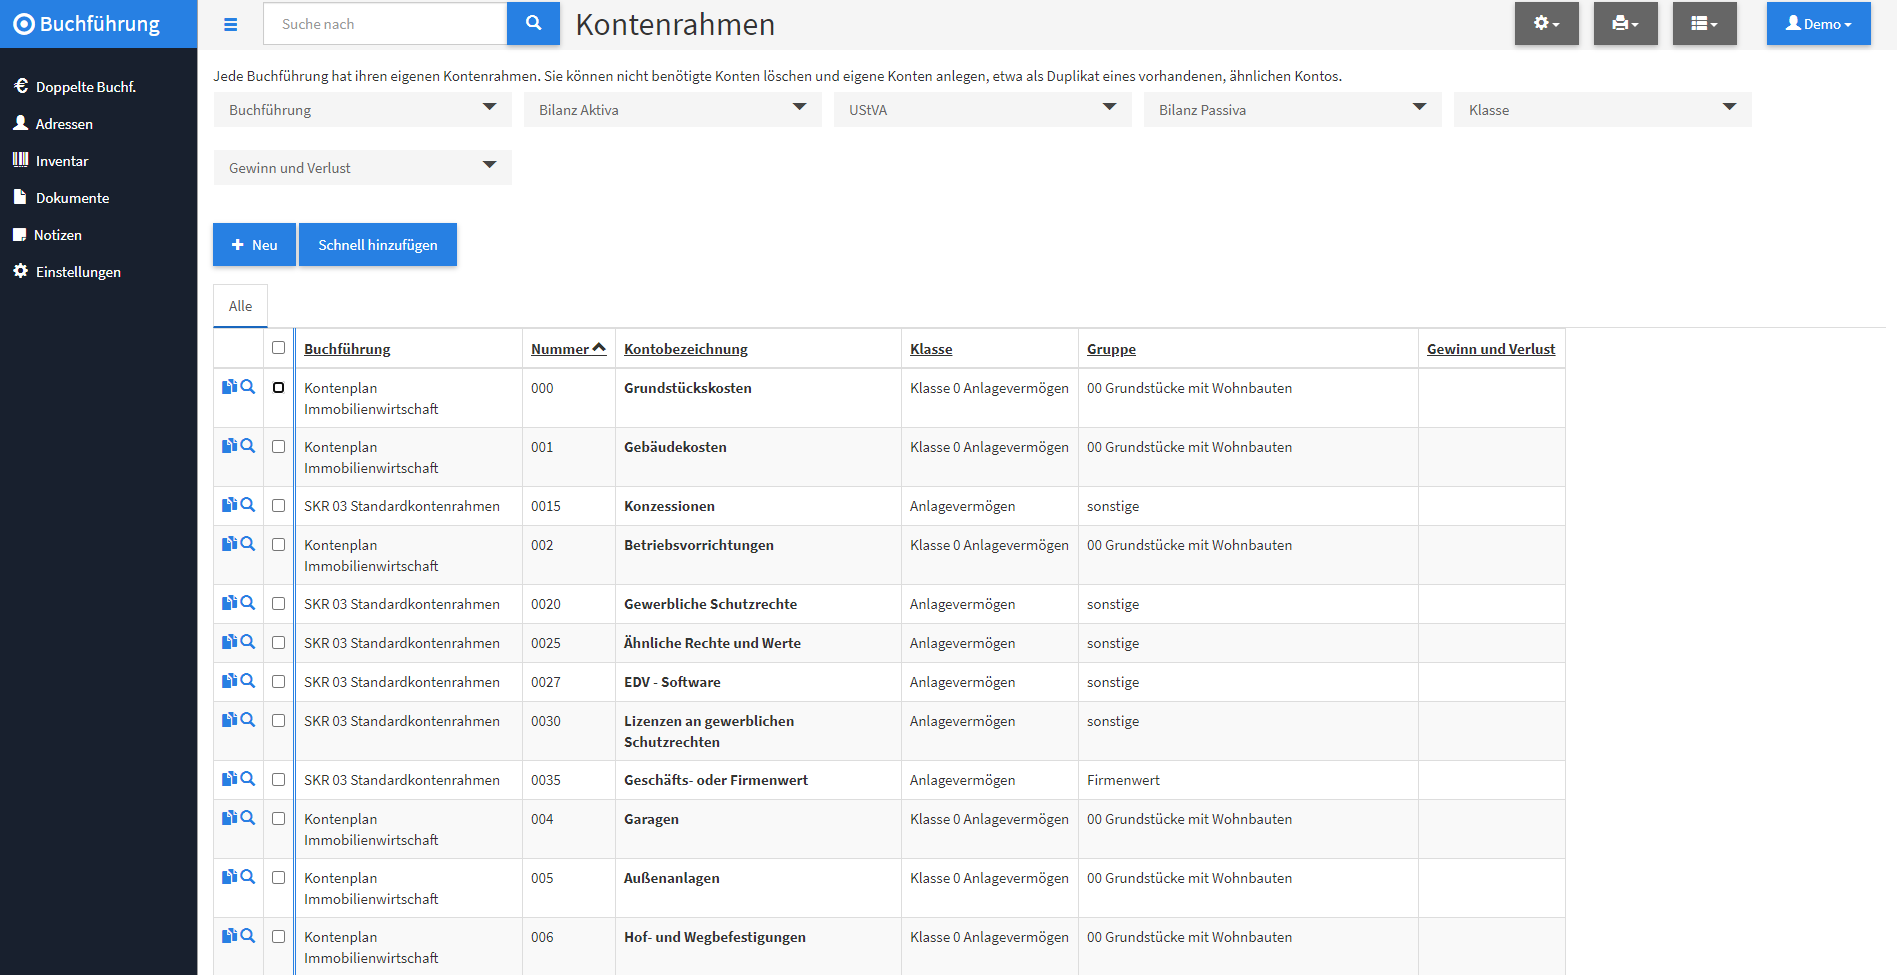Check the Betriebsvorrichtungen row checkbox

[x=278, y=544]
